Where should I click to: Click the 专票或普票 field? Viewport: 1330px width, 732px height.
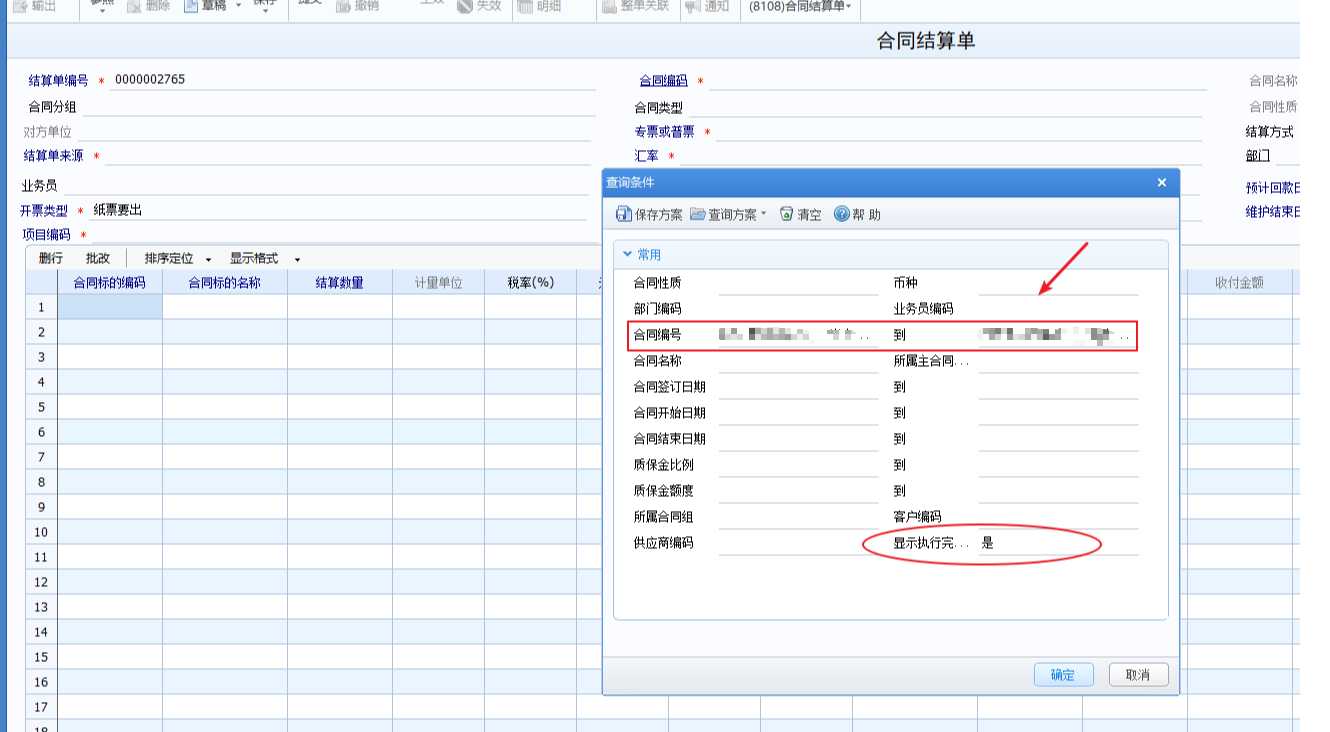coord(961,132)
